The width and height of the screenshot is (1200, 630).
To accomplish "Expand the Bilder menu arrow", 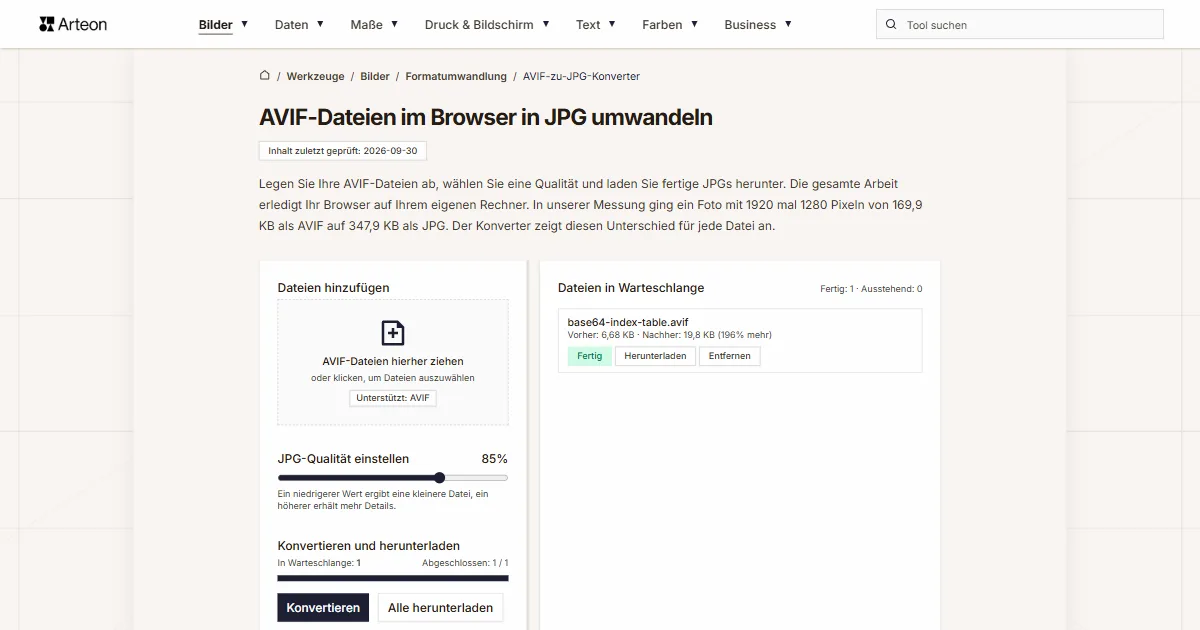I will [x=244, y=24].
